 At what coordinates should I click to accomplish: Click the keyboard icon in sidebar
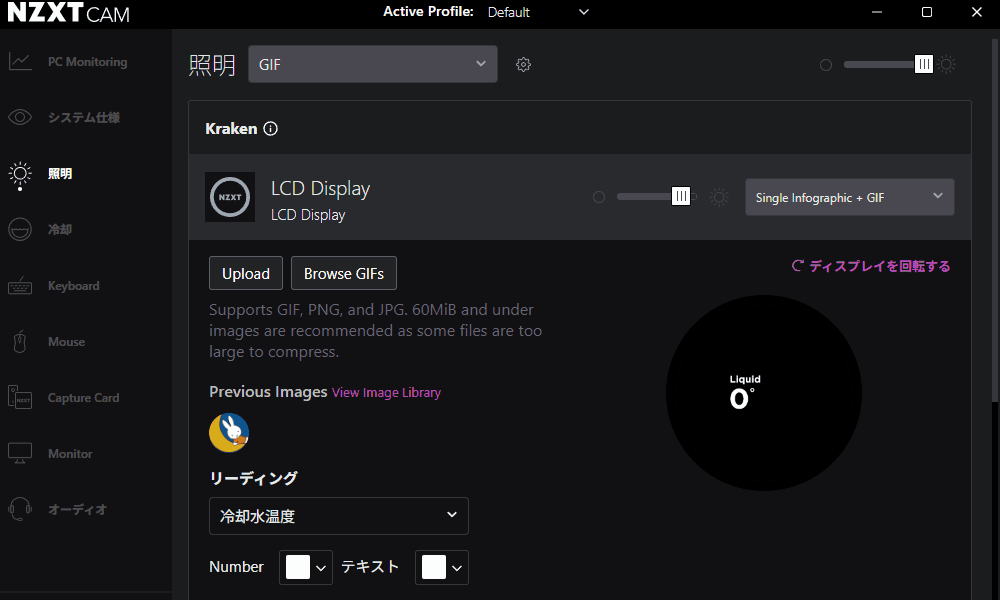pyautogui.click(x=20, y=286)
